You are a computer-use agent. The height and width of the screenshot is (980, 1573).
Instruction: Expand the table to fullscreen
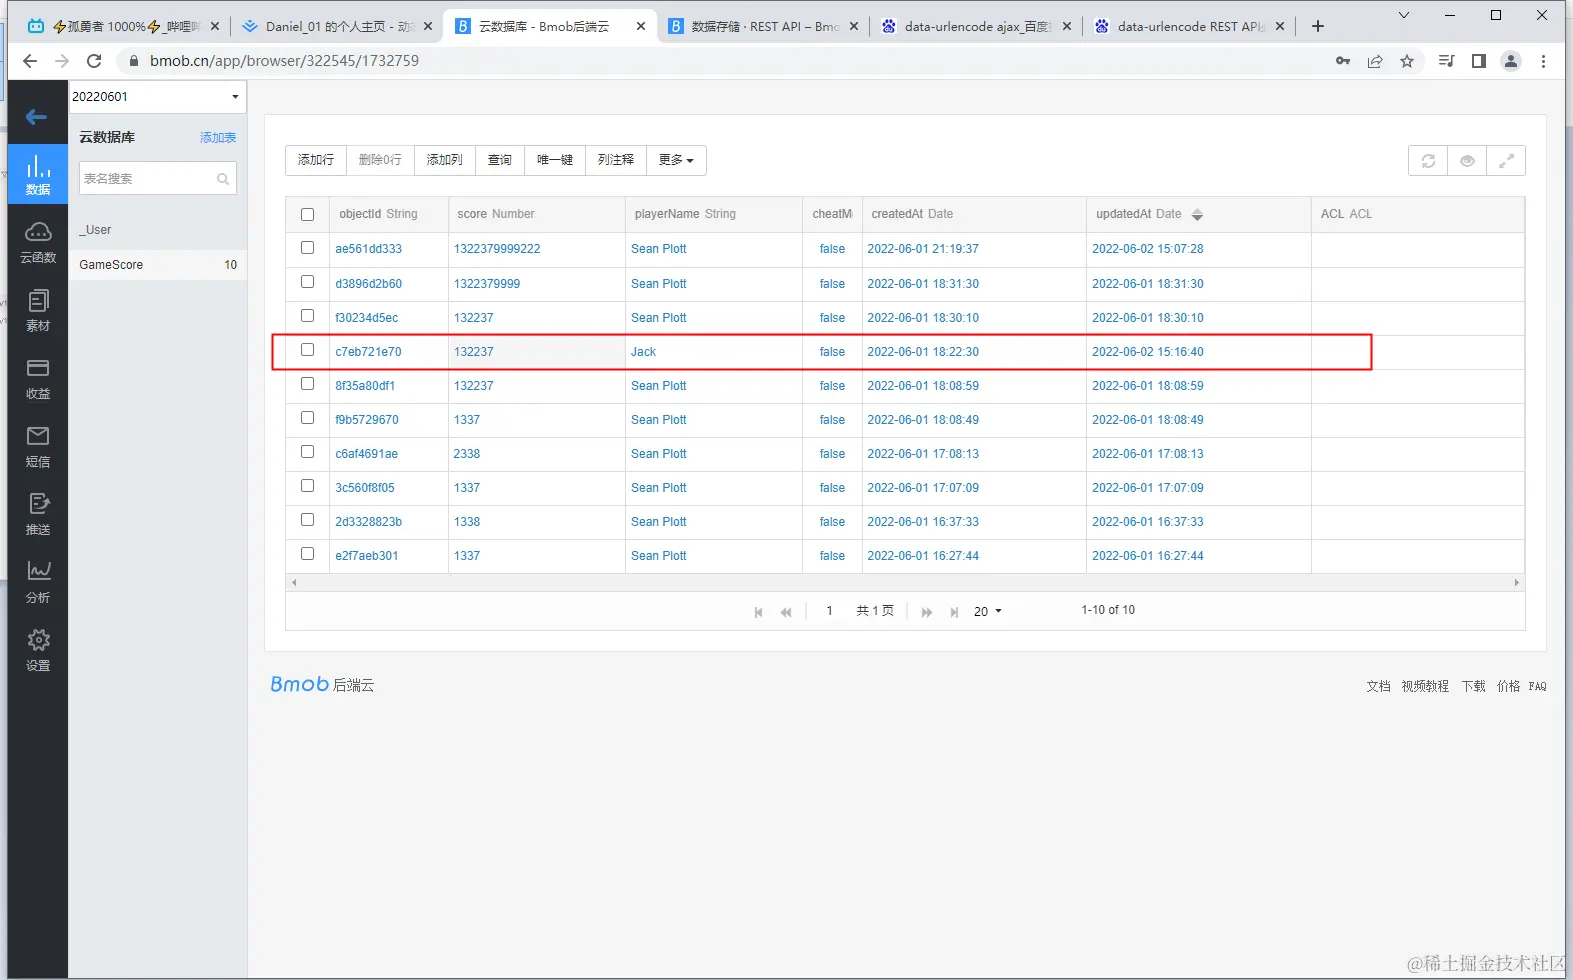tap(1506, 161)
